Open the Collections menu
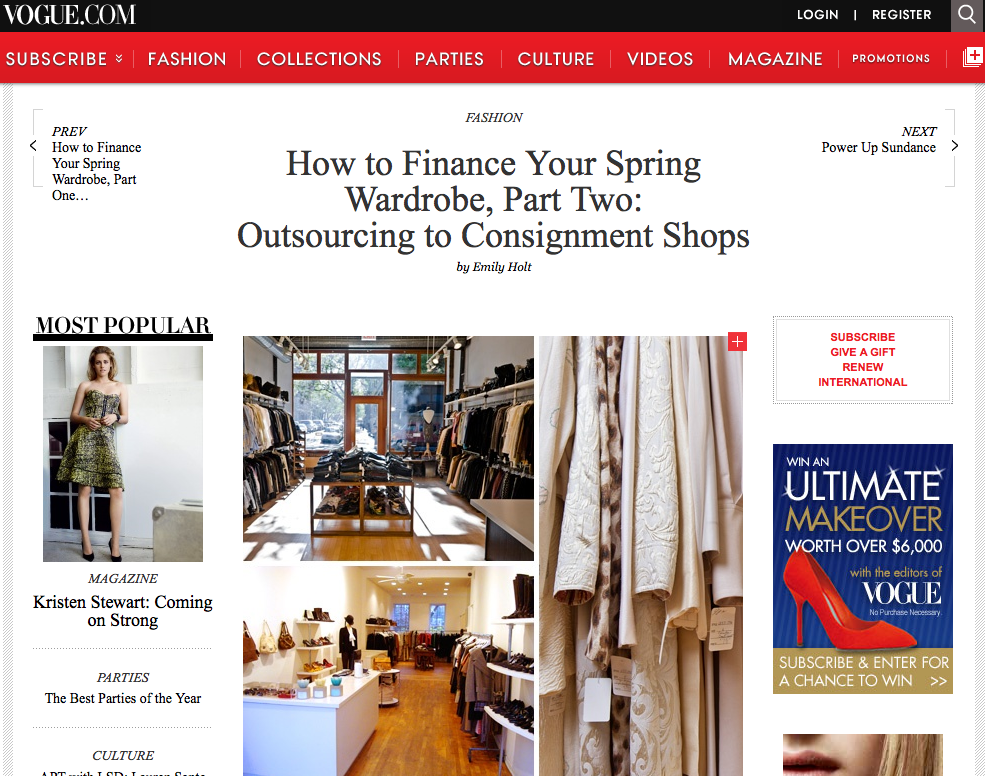 (319, 59)
